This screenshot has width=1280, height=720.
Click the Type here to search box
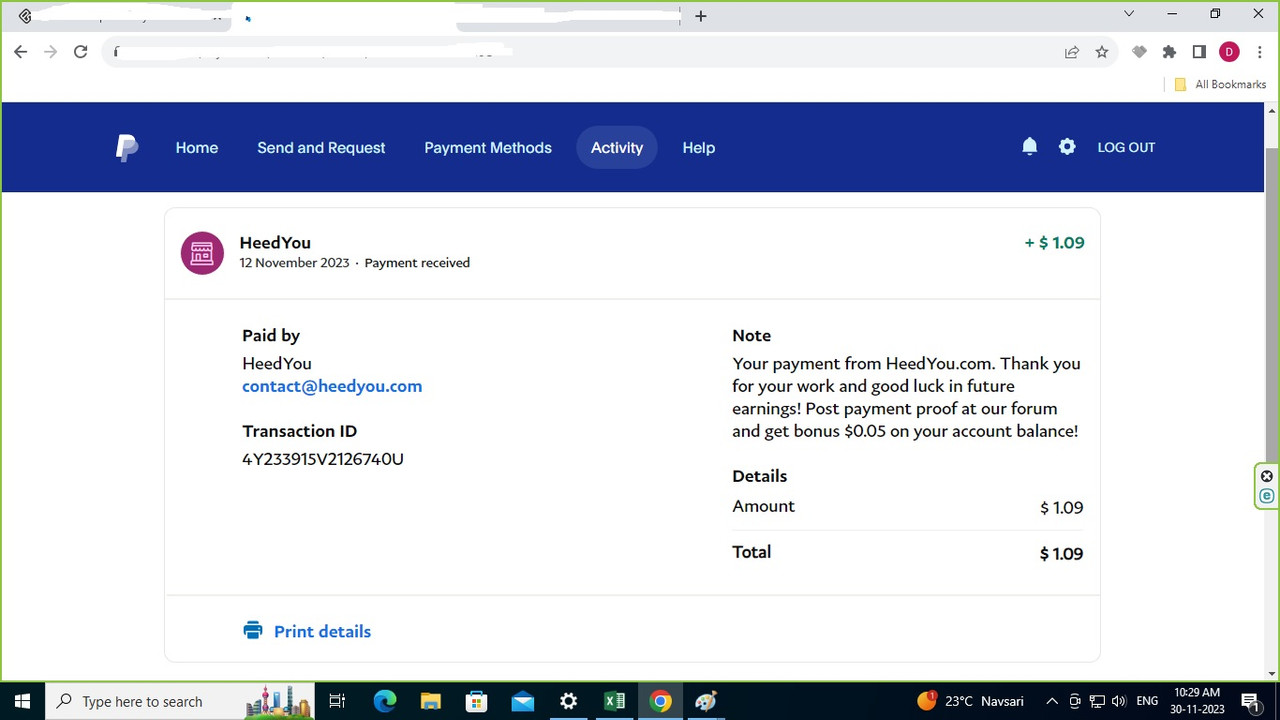(180, 701)
